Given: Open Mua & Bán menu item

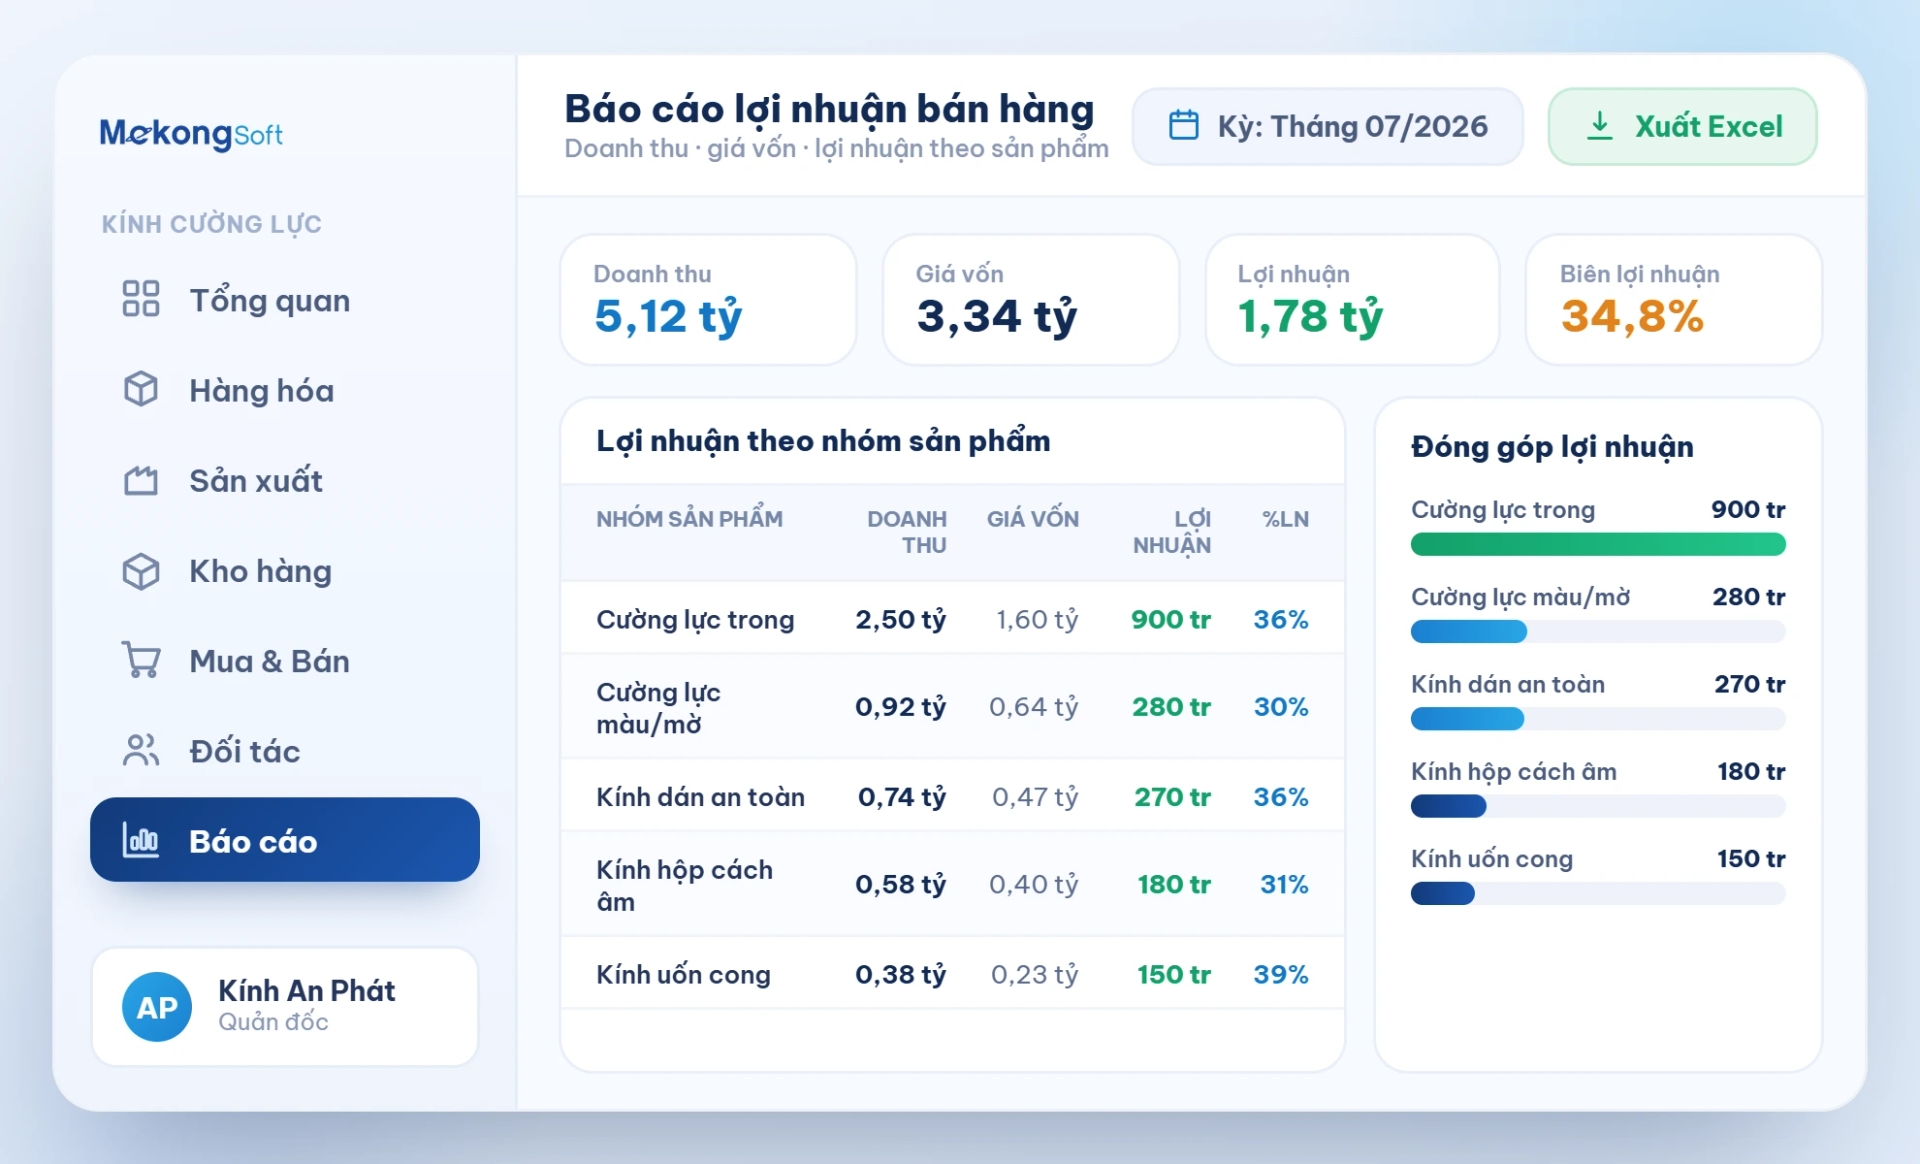Looking at the screenshot, I should 285,661.
